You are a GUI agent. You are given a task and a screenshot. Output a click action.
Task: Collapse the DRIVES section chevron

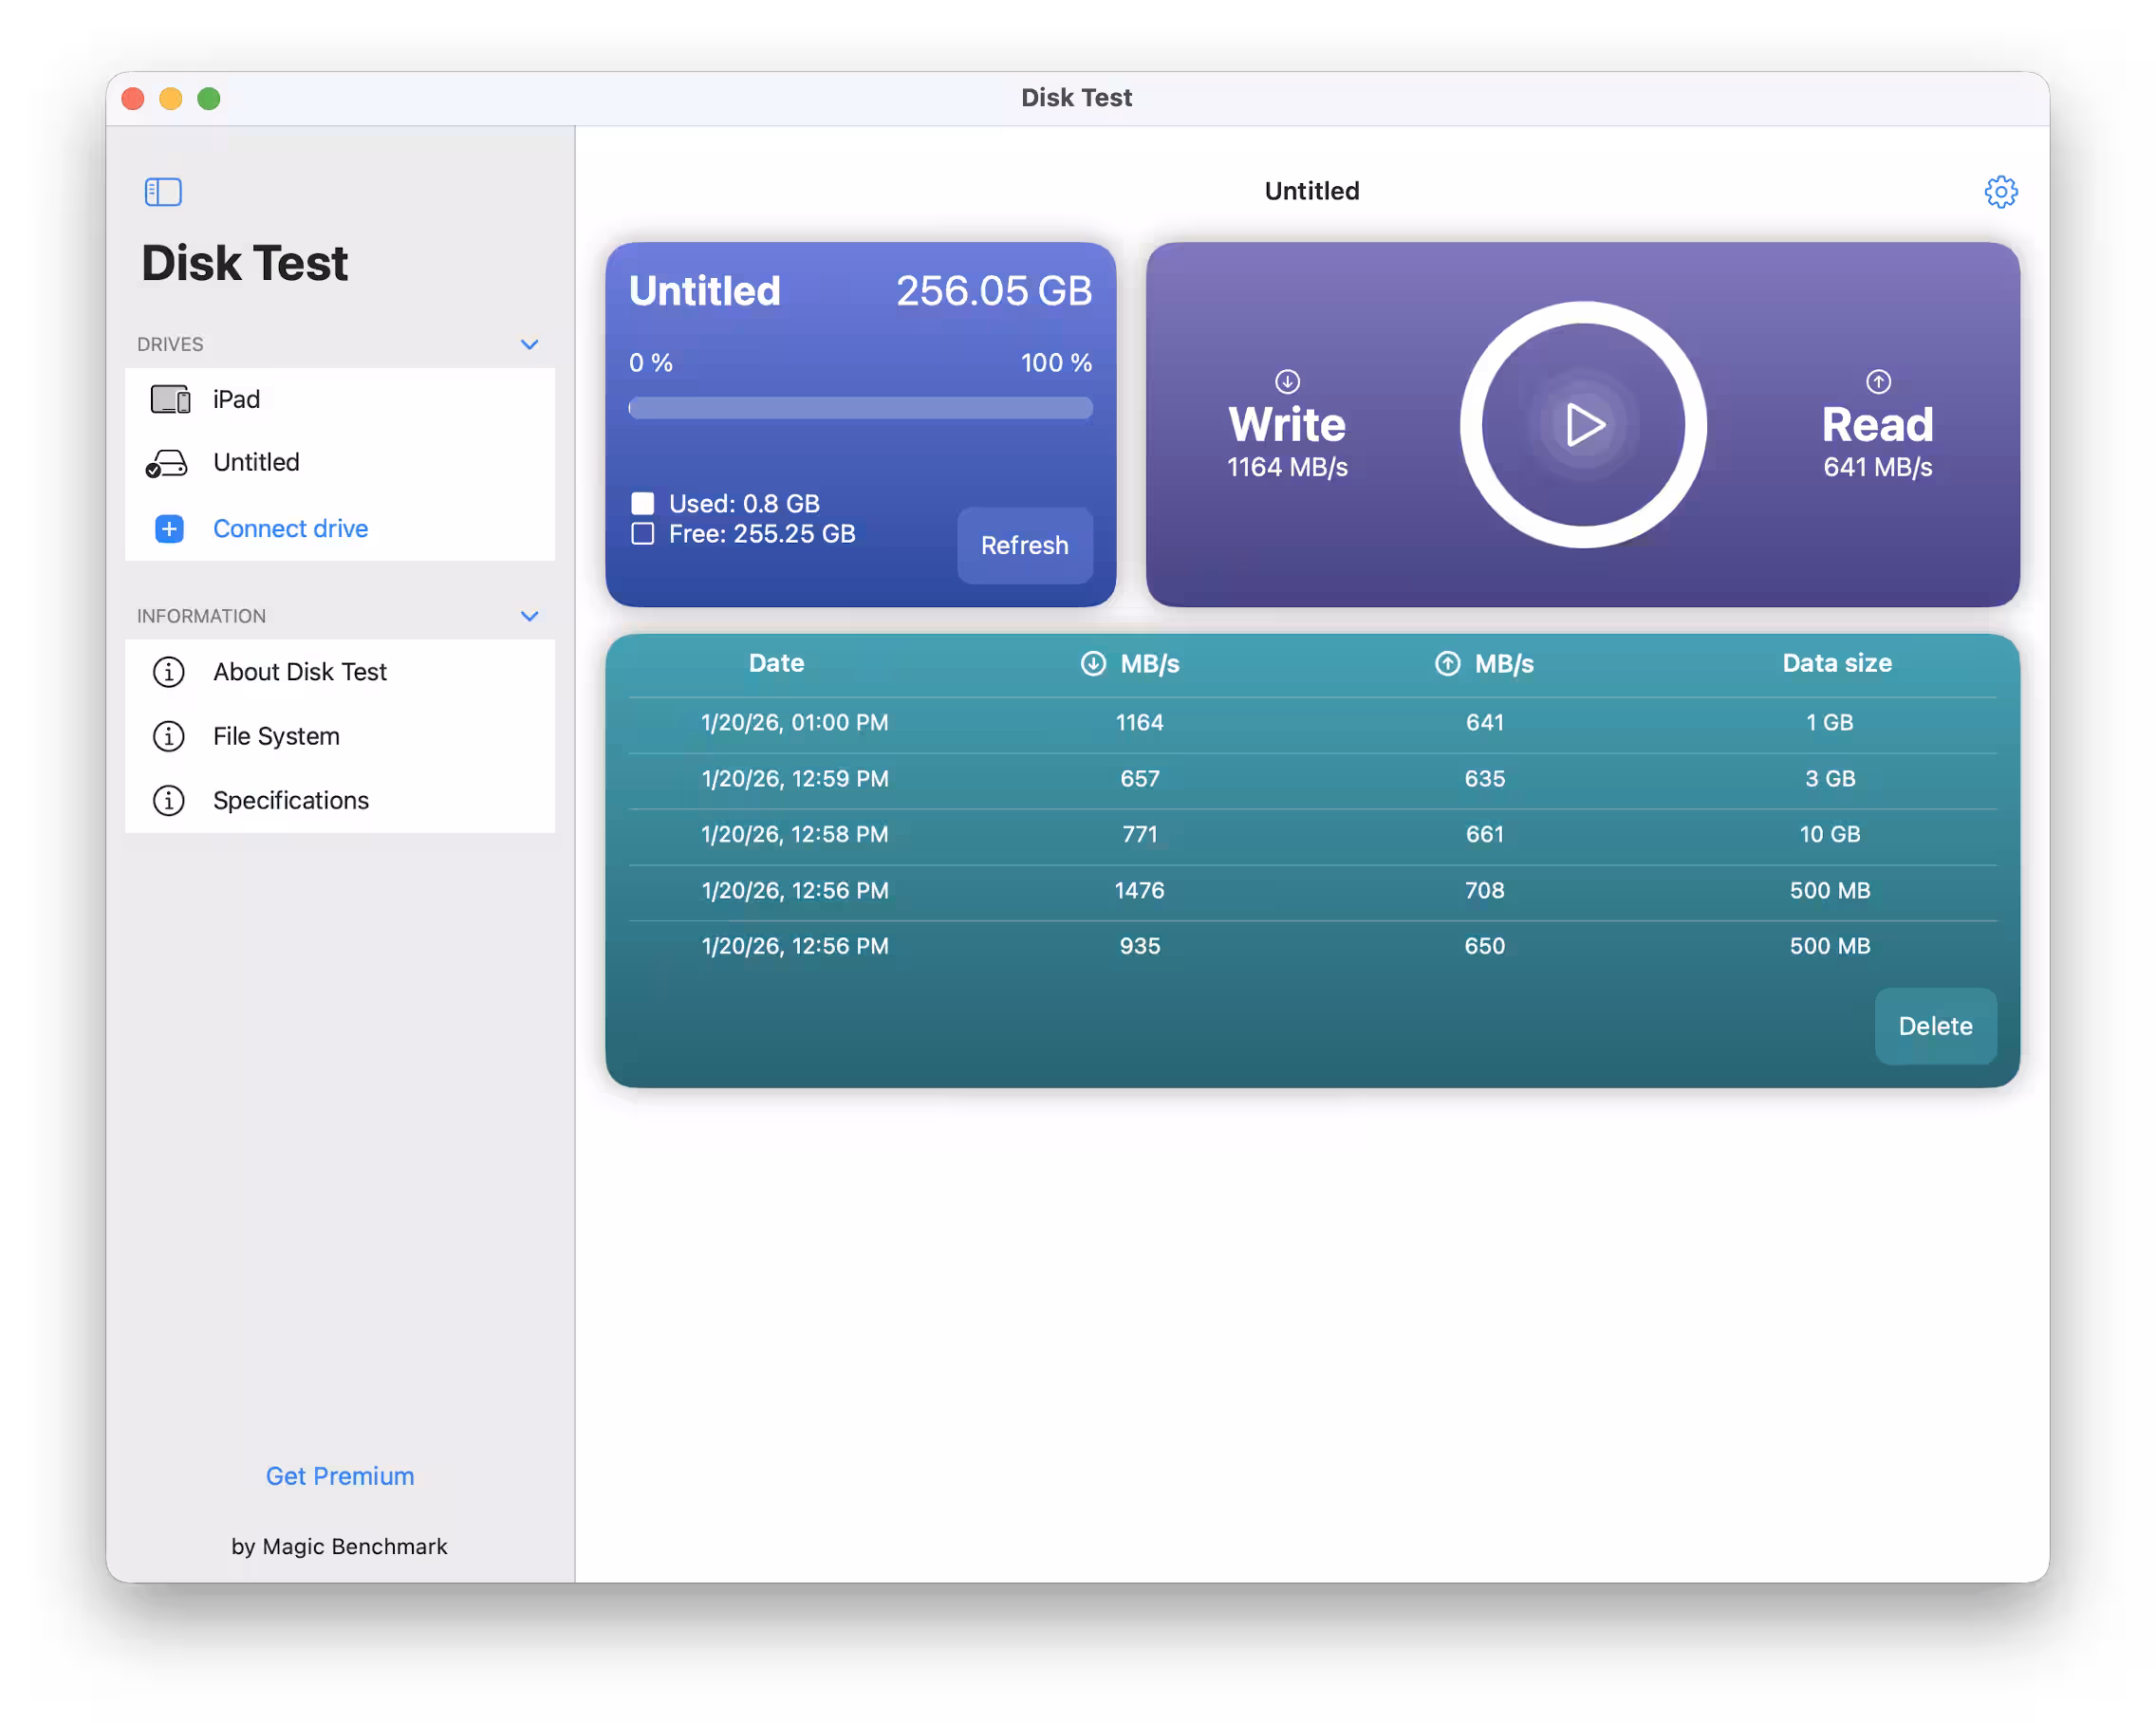point(529,344)
